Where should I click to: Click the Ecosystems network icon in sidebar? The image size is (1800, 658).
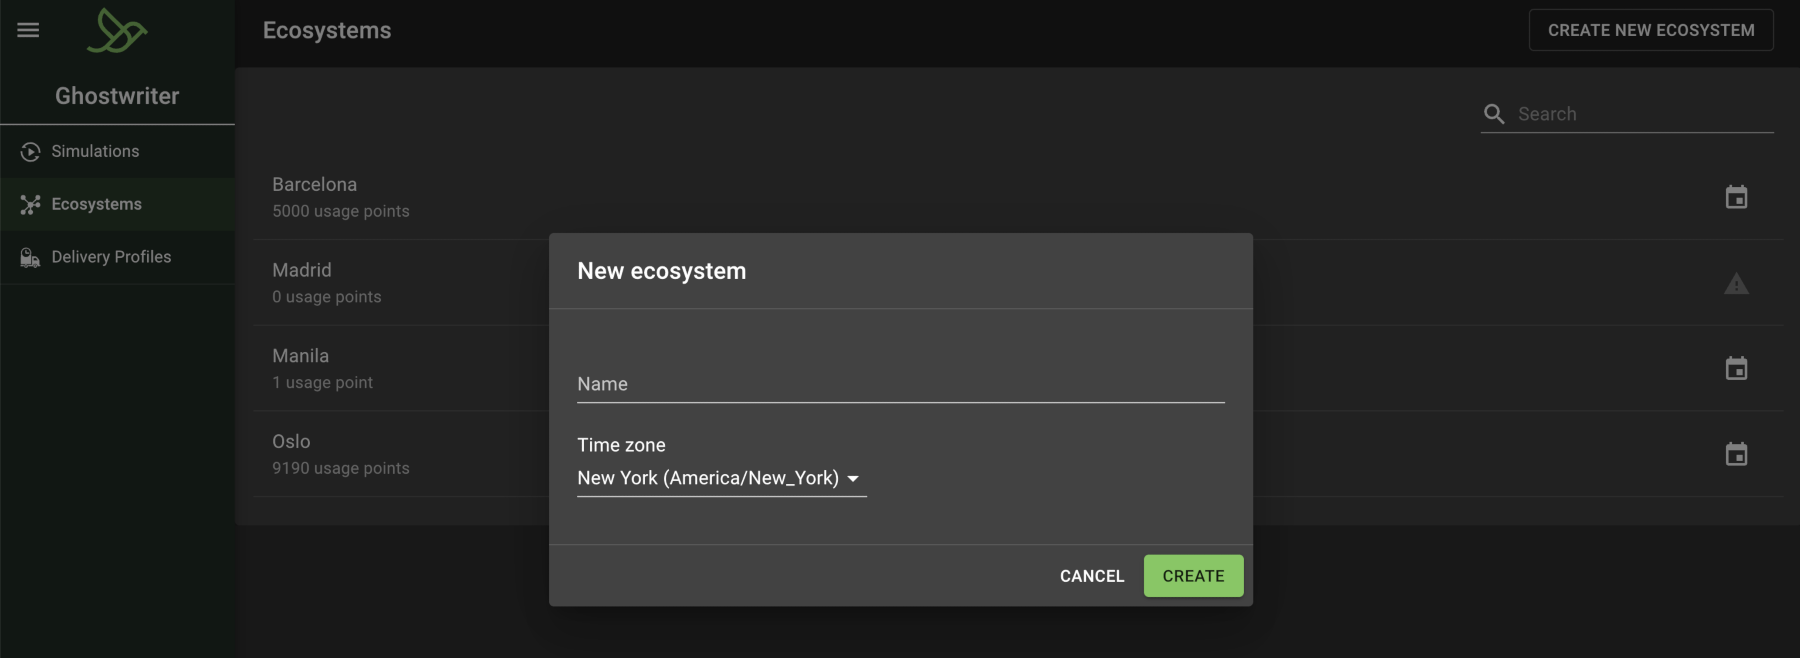click(29, 204)
